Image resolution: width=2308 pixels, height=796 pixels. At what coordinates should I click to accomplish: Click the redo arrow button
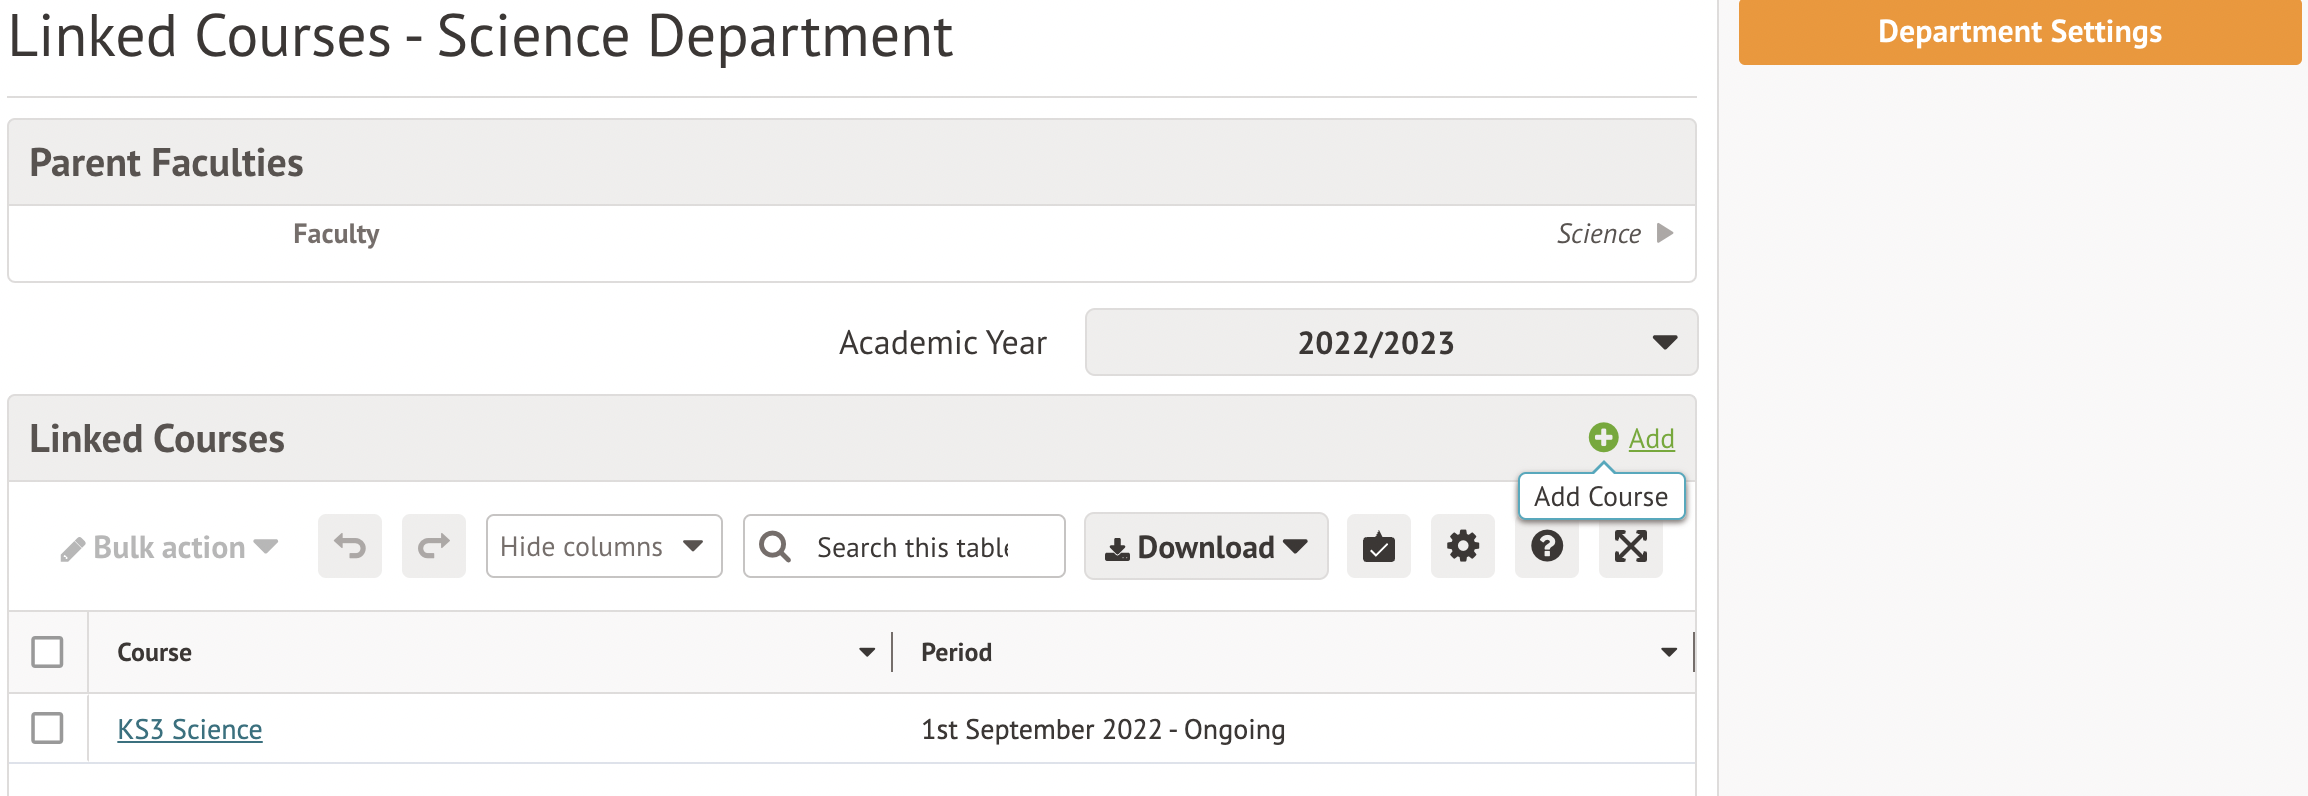pos(434,546)
